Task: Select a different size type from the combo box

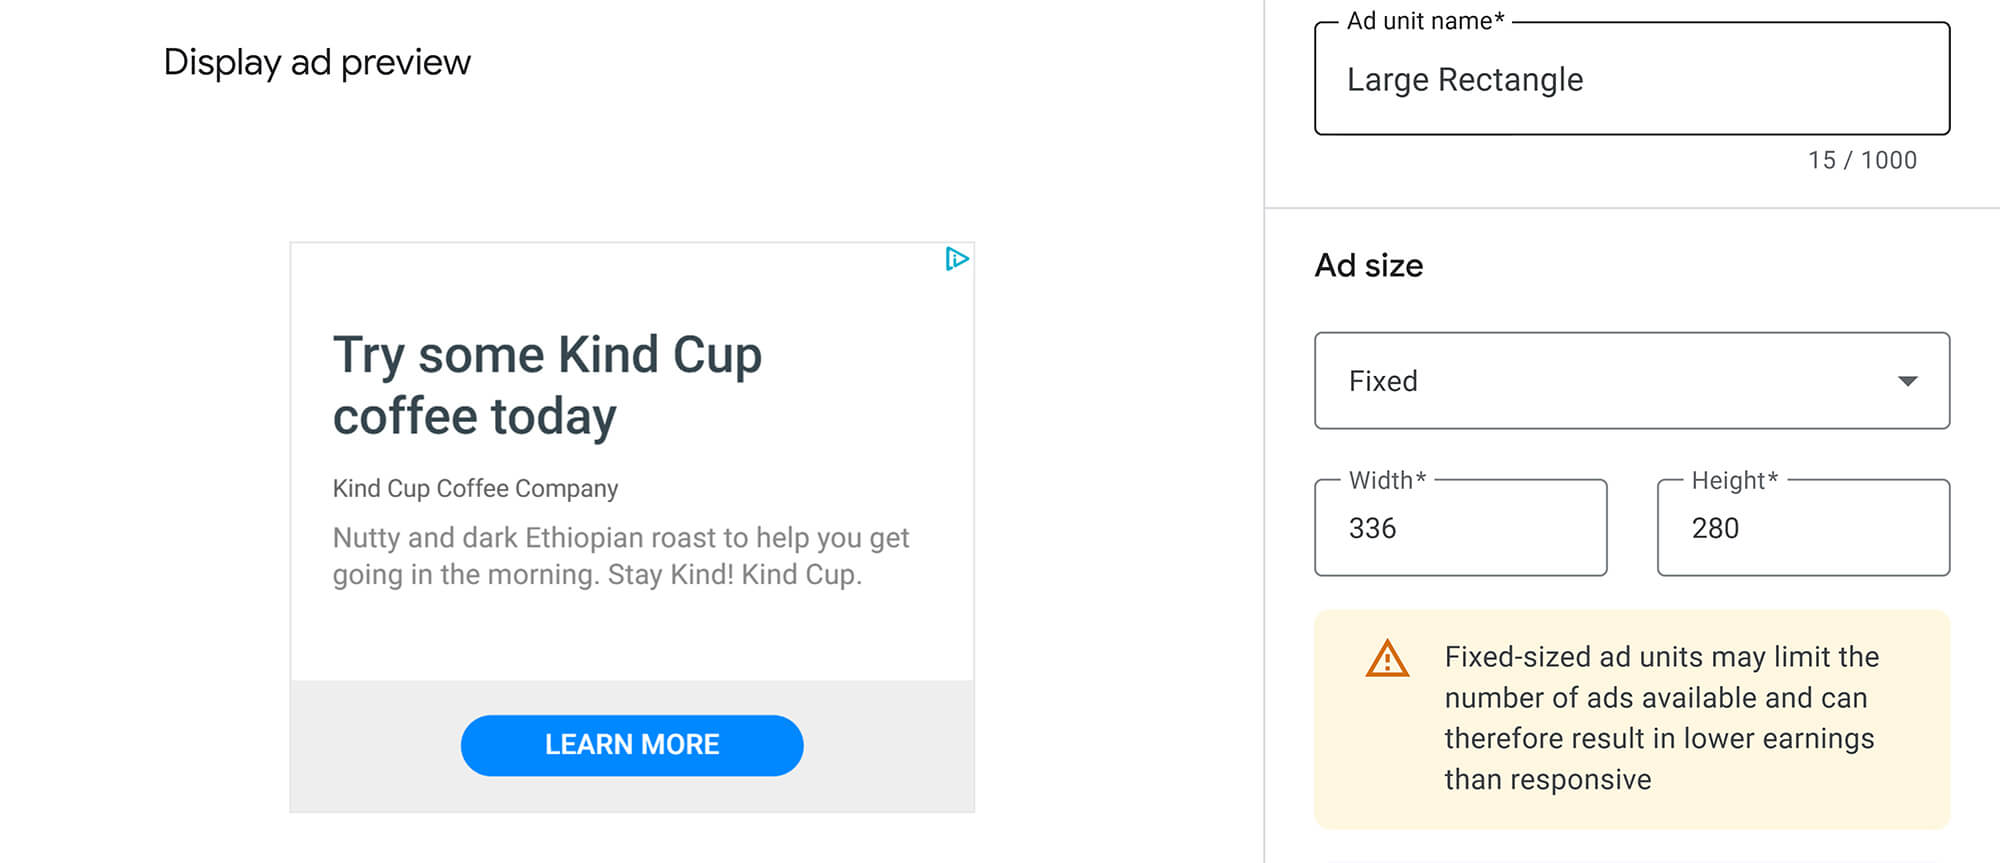Action: (x=1630, y=381)
